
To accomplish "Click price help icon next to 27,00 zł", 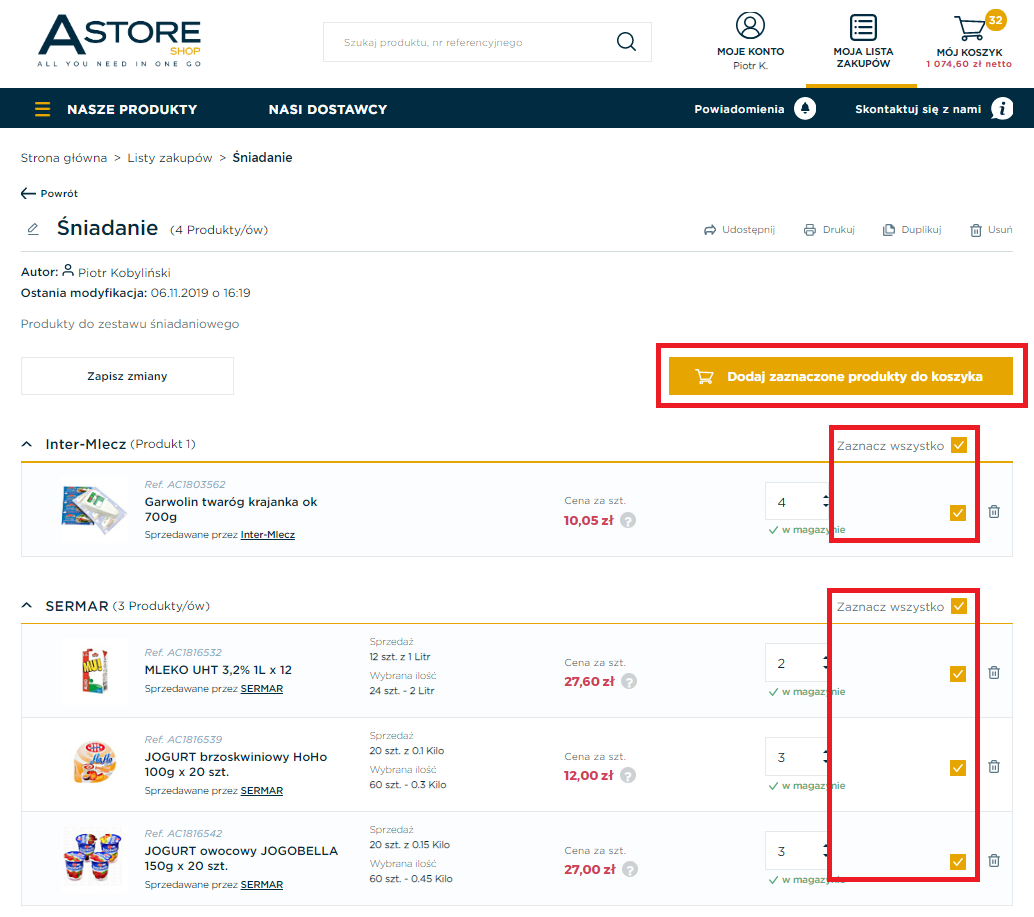I will click(x=630, y=870).
